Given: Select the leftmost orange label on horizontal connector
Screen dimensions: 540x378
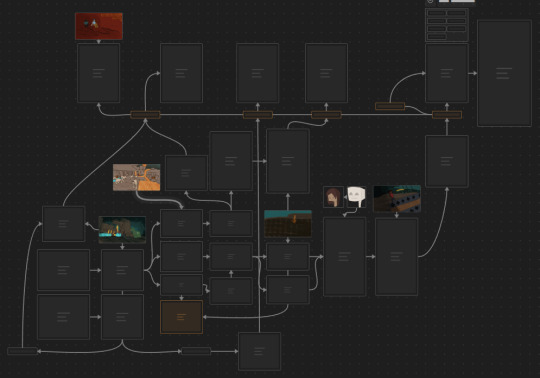Looking at the screenshot, I should coord(145,115).
